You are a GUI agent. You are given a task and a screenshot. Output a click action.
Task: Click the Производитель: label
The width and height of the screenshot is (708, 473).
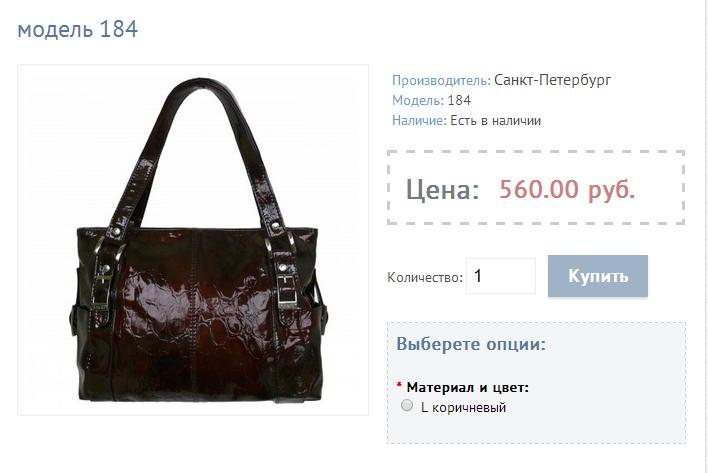[x=441, y=80]
